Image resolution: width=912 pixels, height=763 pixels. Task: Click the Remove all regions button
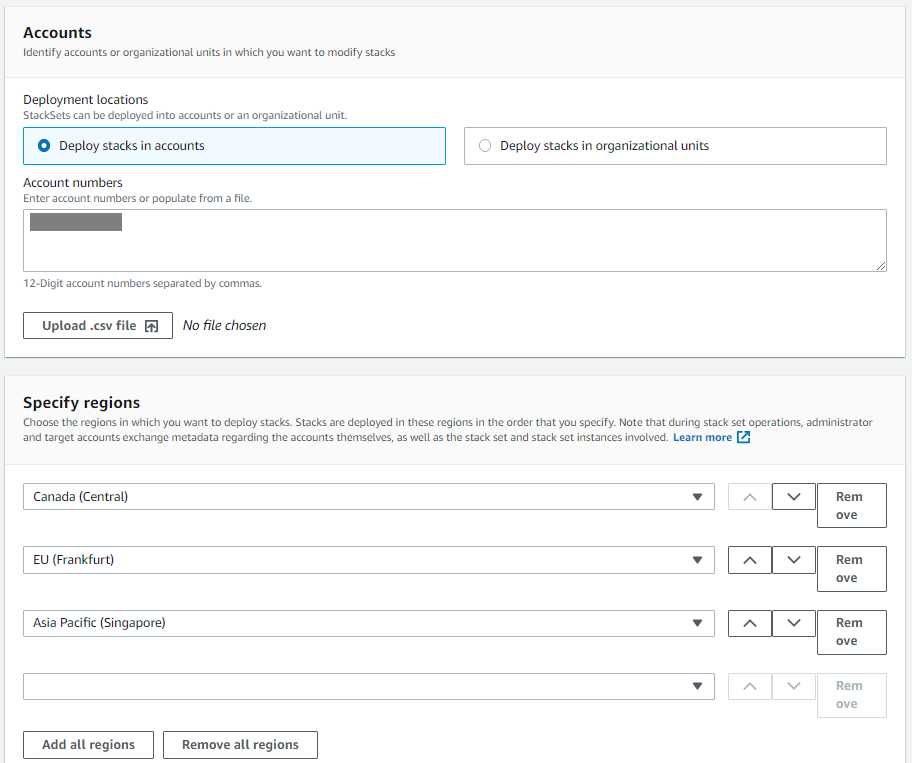click(x=240, y=744)
